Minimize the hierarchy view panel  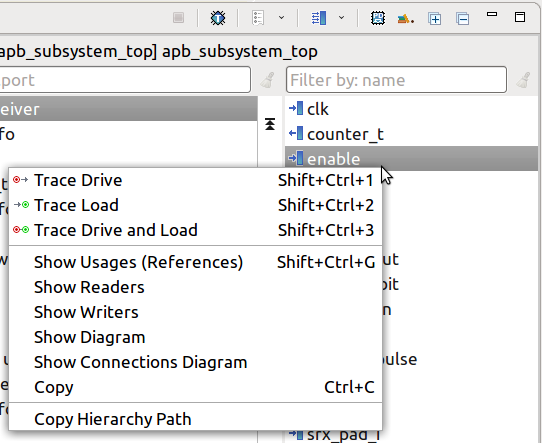point(492,15)
